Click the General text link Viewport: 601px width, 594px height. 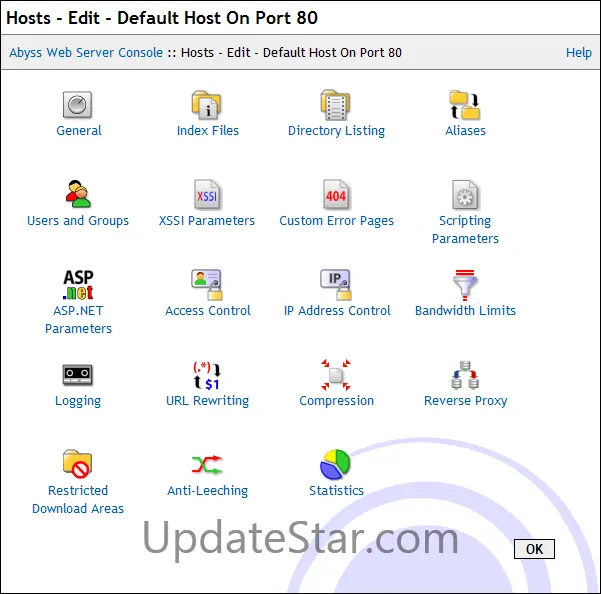79,131
